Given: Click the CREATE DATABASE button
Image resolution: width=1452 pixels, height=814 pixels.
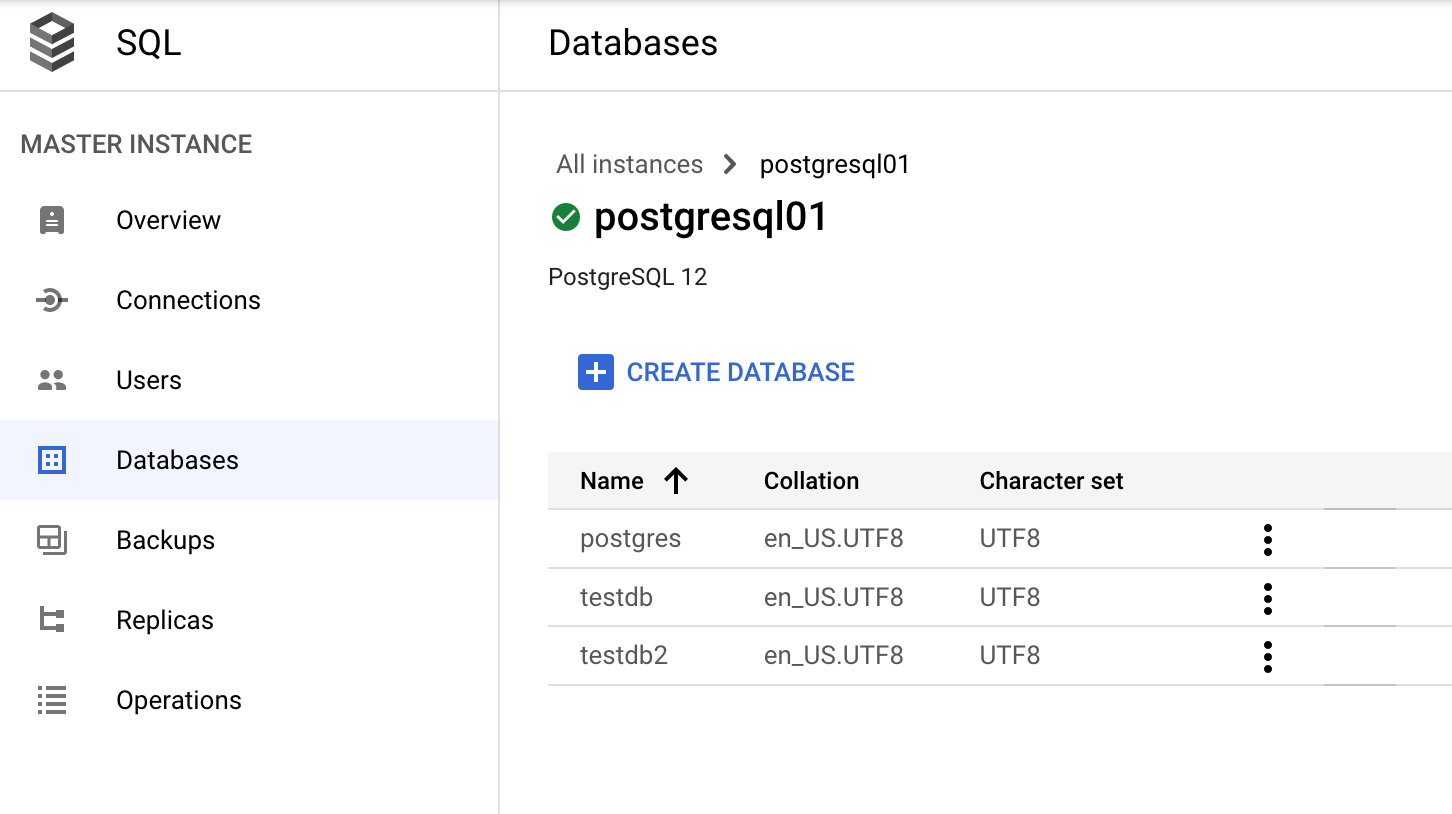Looking at the screenshot, I should coord(715,371).
